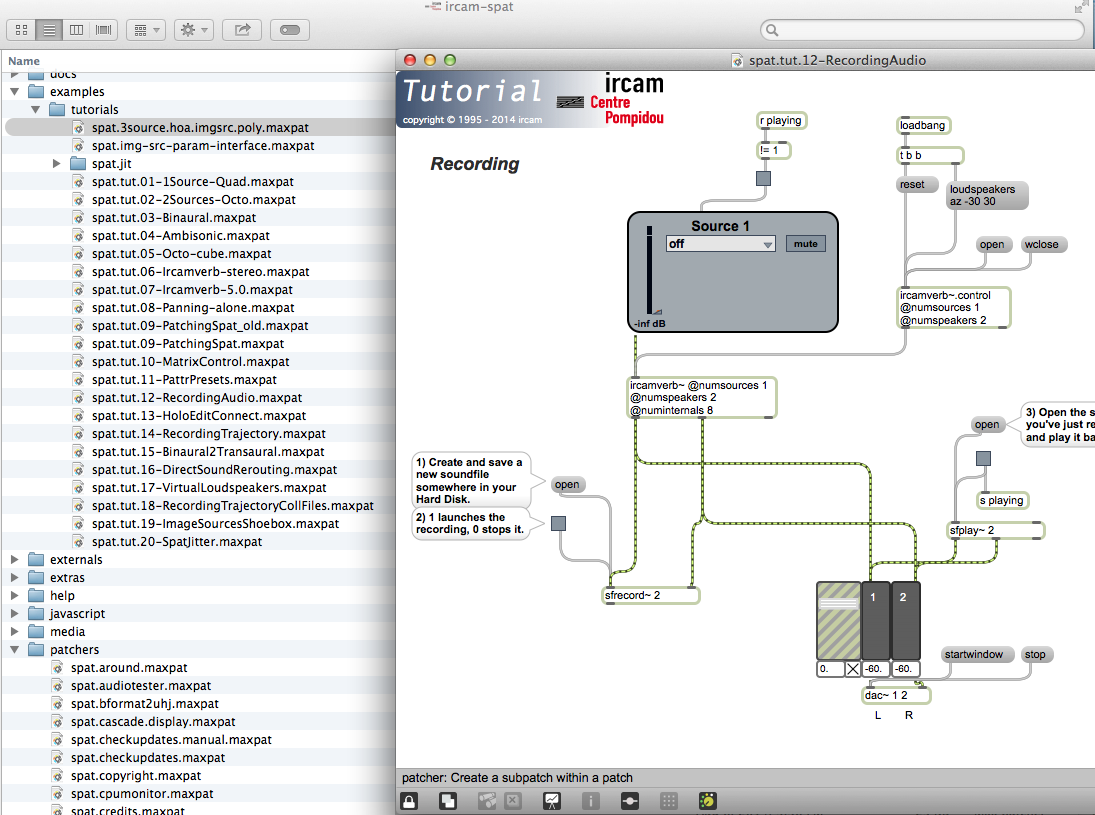This screenshot has height=815, width=1095.
Task: Click the 'open' message above sfplay~
Action: pyautogui.click(x=987, y=425)
